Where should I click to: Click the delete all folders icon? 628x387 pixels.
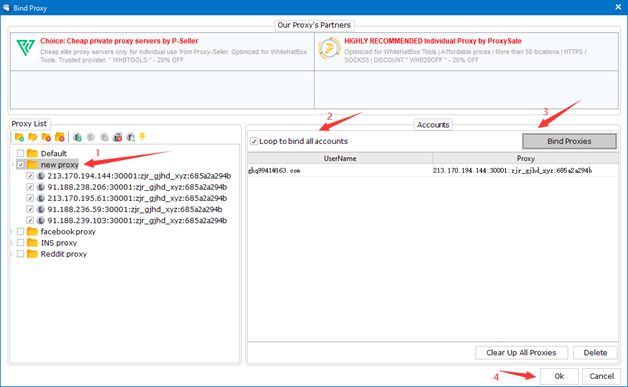pyautogui.click(x=60, y=137)
